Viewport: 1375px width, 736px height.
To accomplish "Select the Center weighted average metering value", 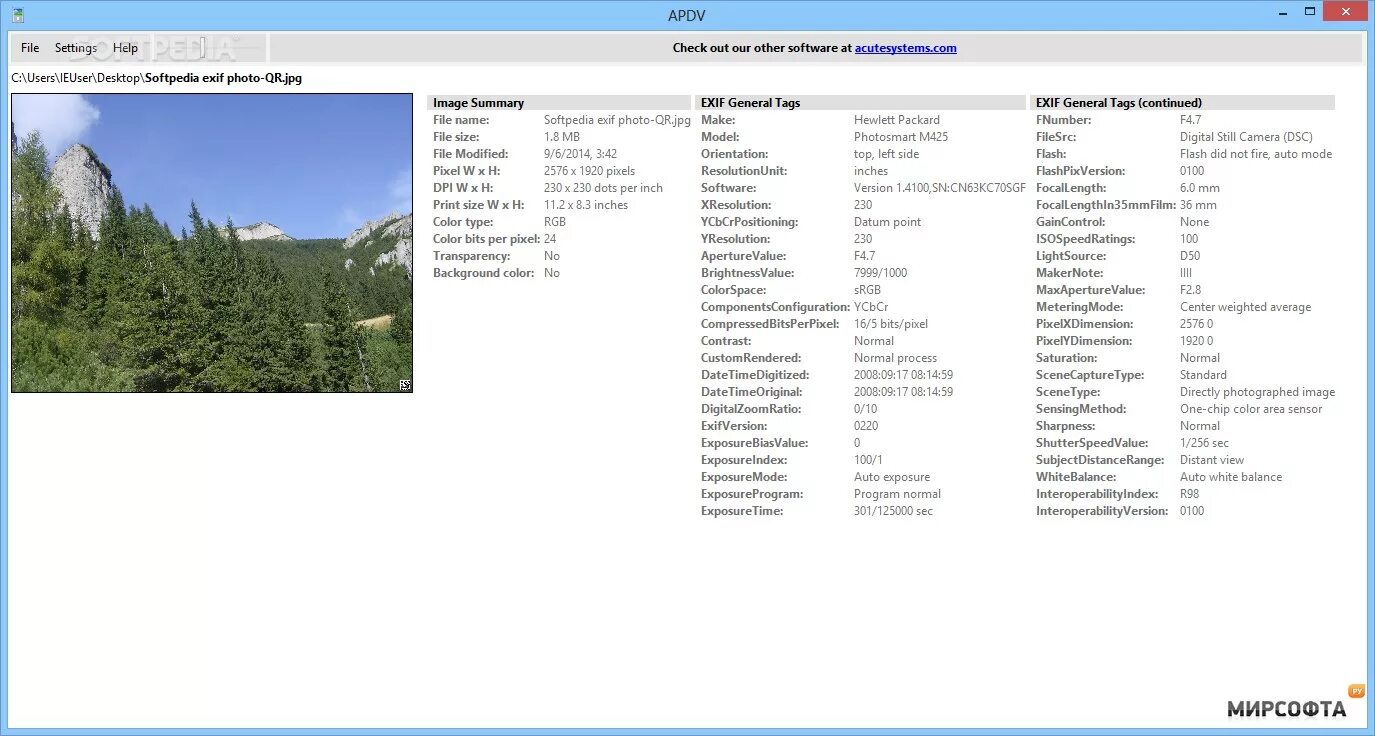I will coord(1245,307).
